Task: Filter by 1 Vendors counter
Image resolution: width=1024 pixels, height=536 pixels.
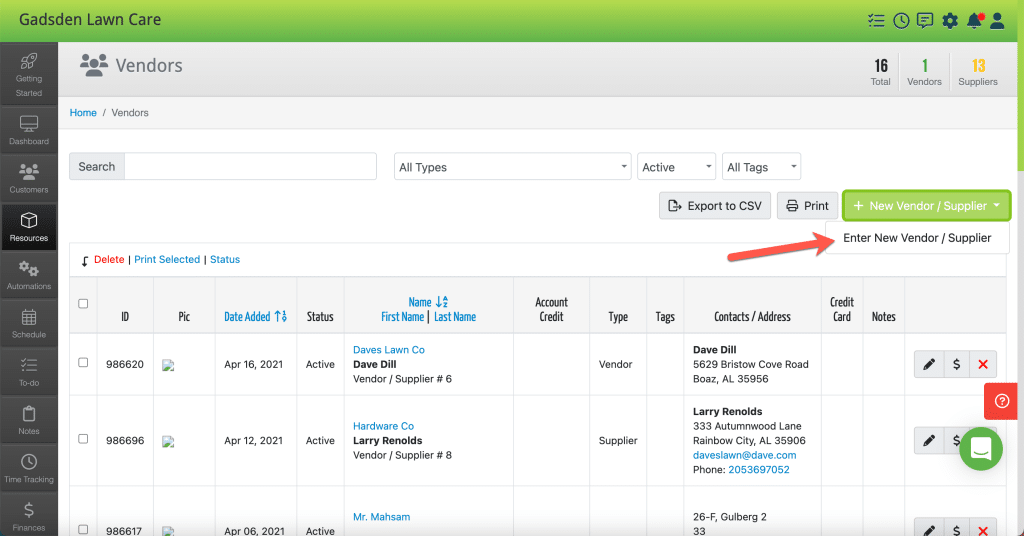Action: [924, 72]
